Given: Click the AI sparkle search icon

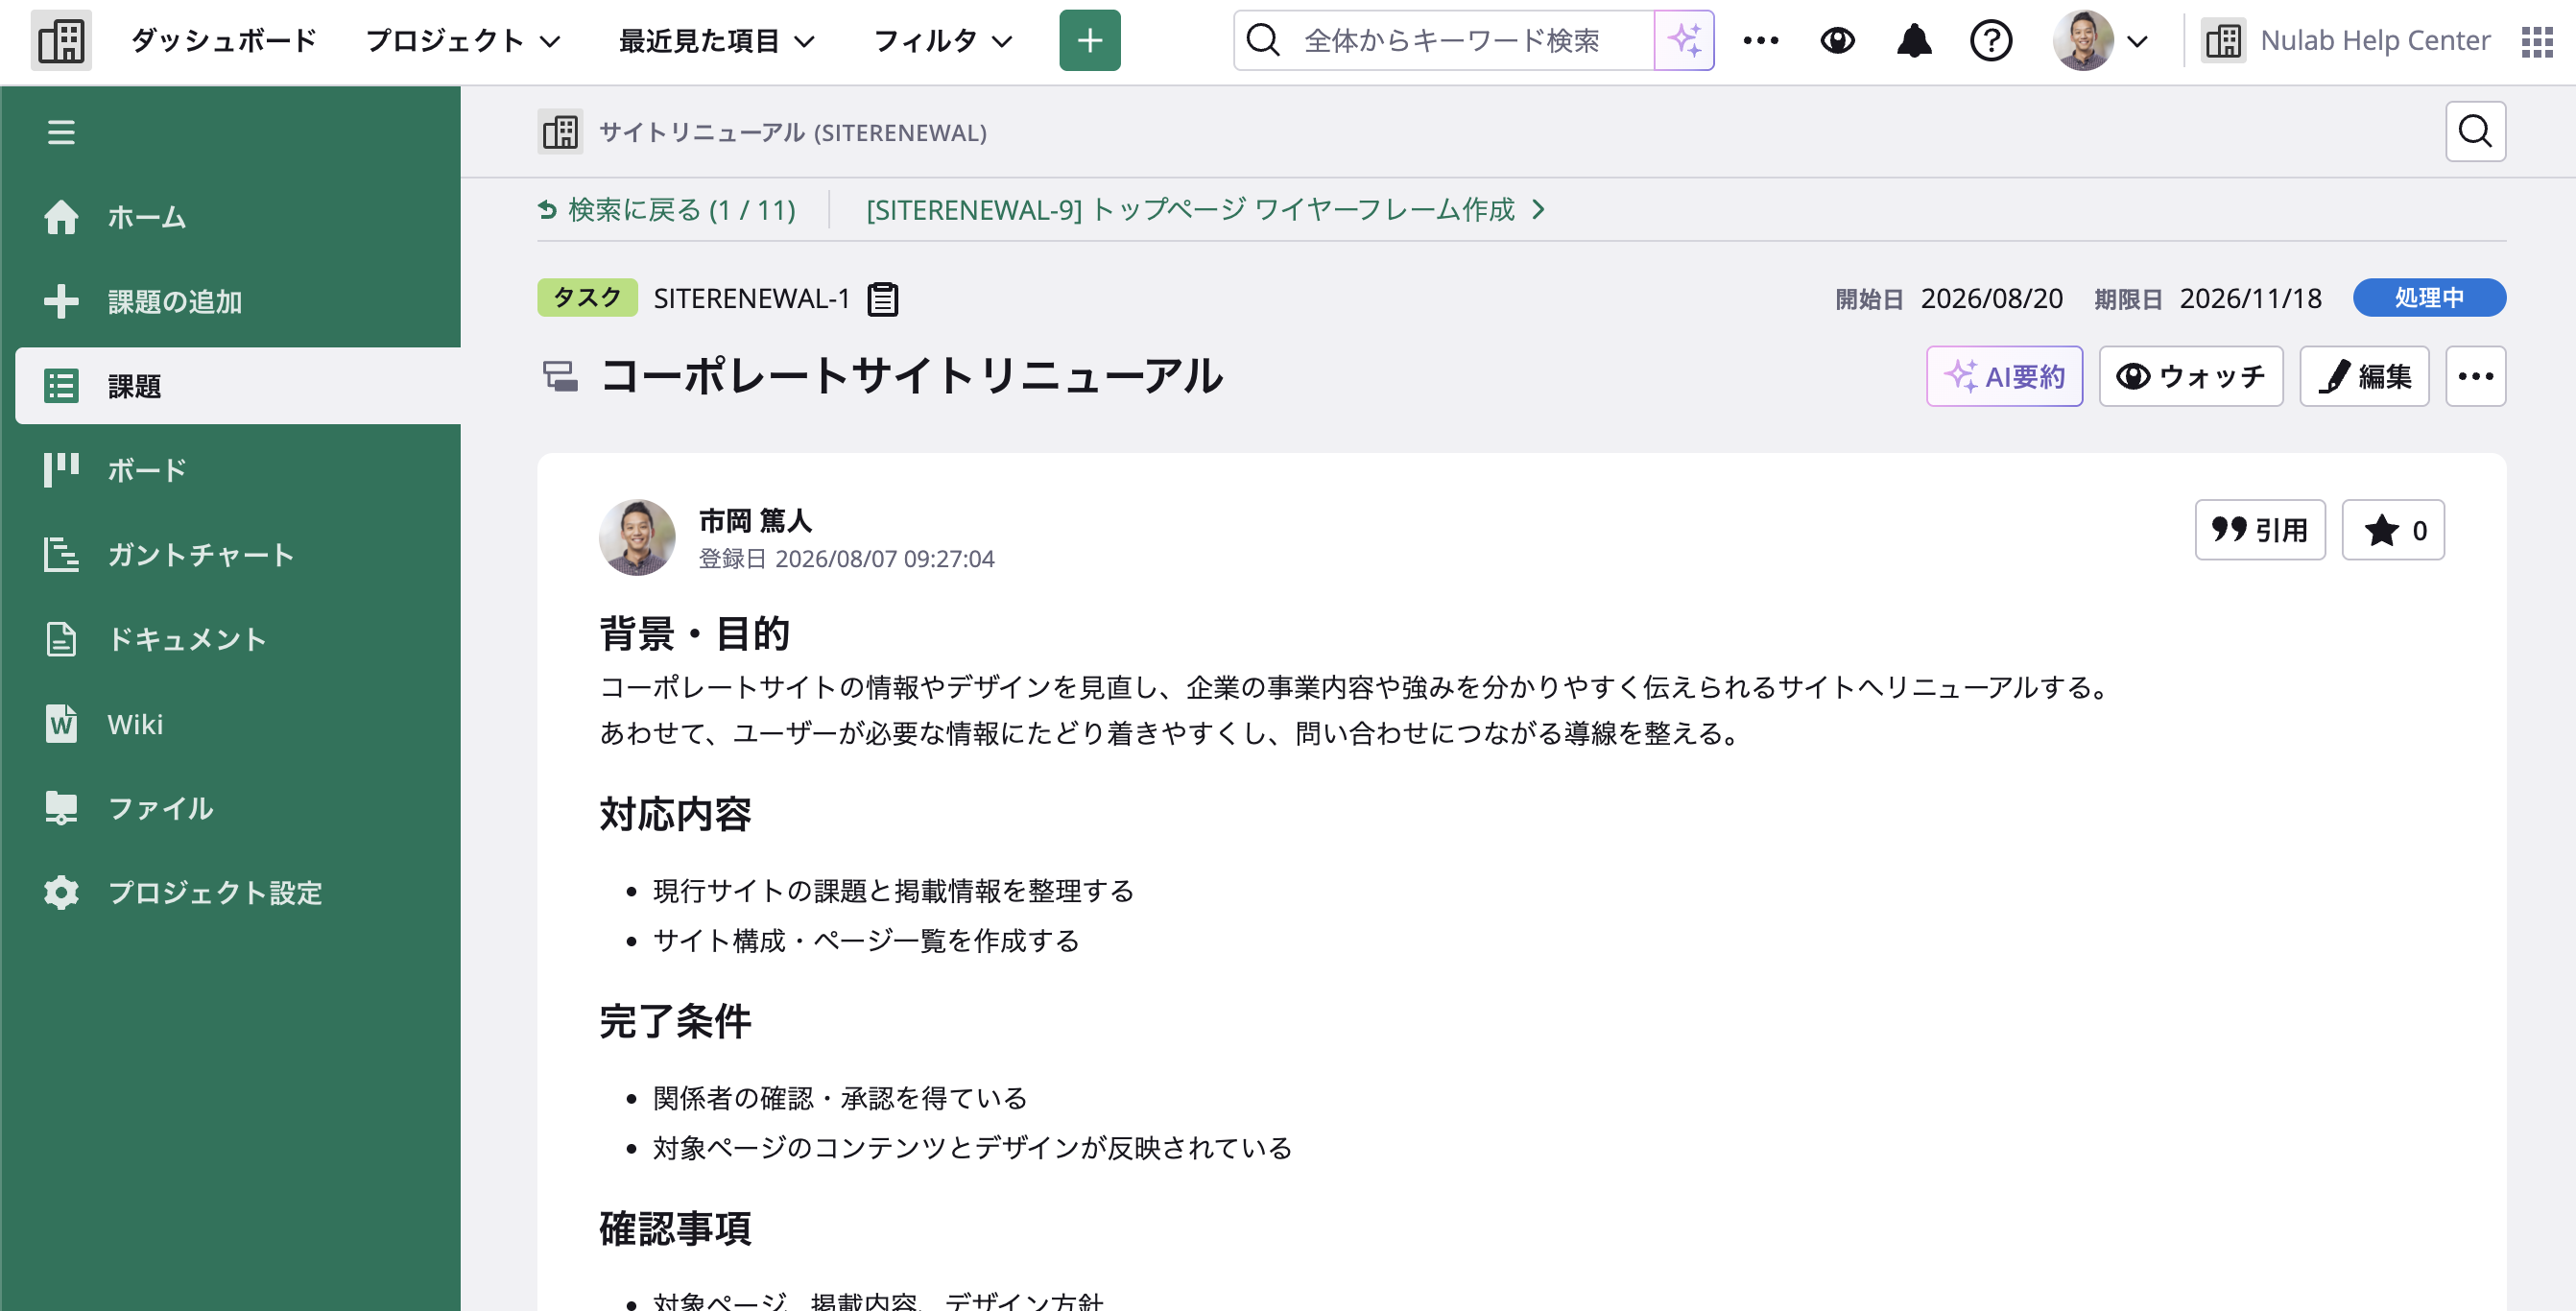Looking at the screenshot, I should (1684, 41).
